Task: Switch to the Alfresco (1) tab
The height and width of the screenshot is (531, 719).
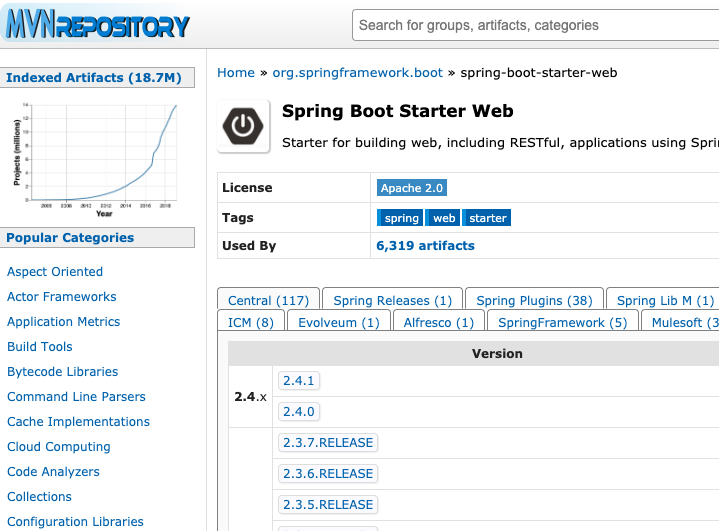Action: (438, 322)
